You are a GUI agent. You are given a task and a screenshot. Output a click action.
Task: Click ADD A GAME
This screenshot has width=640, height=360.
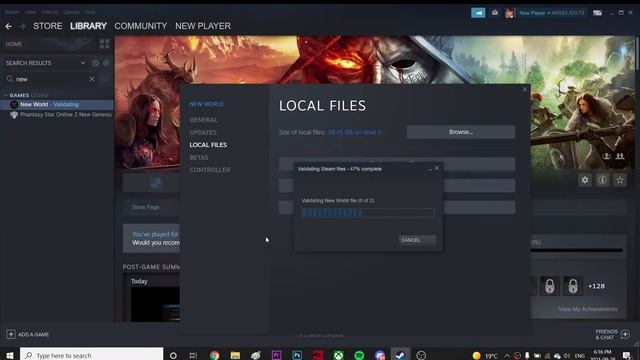pyautogui.click(x=28, y=334)
